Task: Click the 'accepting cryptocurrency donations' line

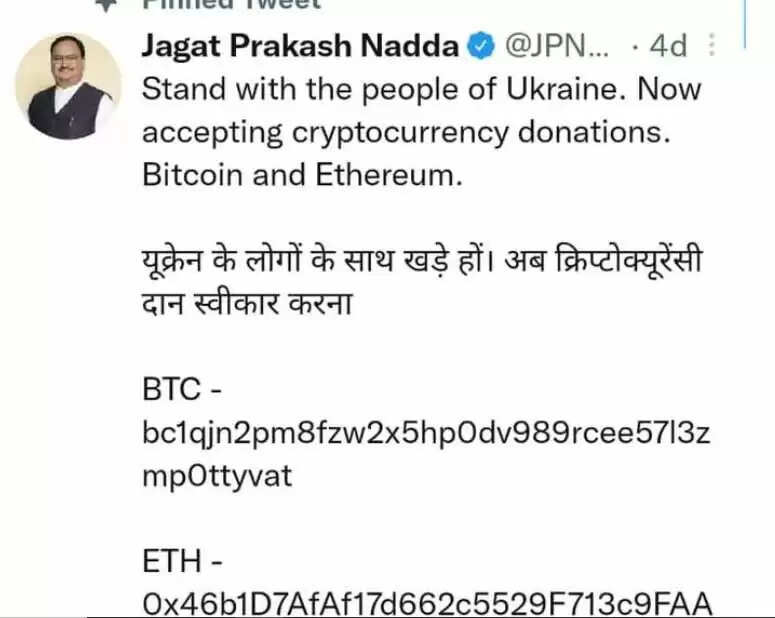Action: click(406, 133)
